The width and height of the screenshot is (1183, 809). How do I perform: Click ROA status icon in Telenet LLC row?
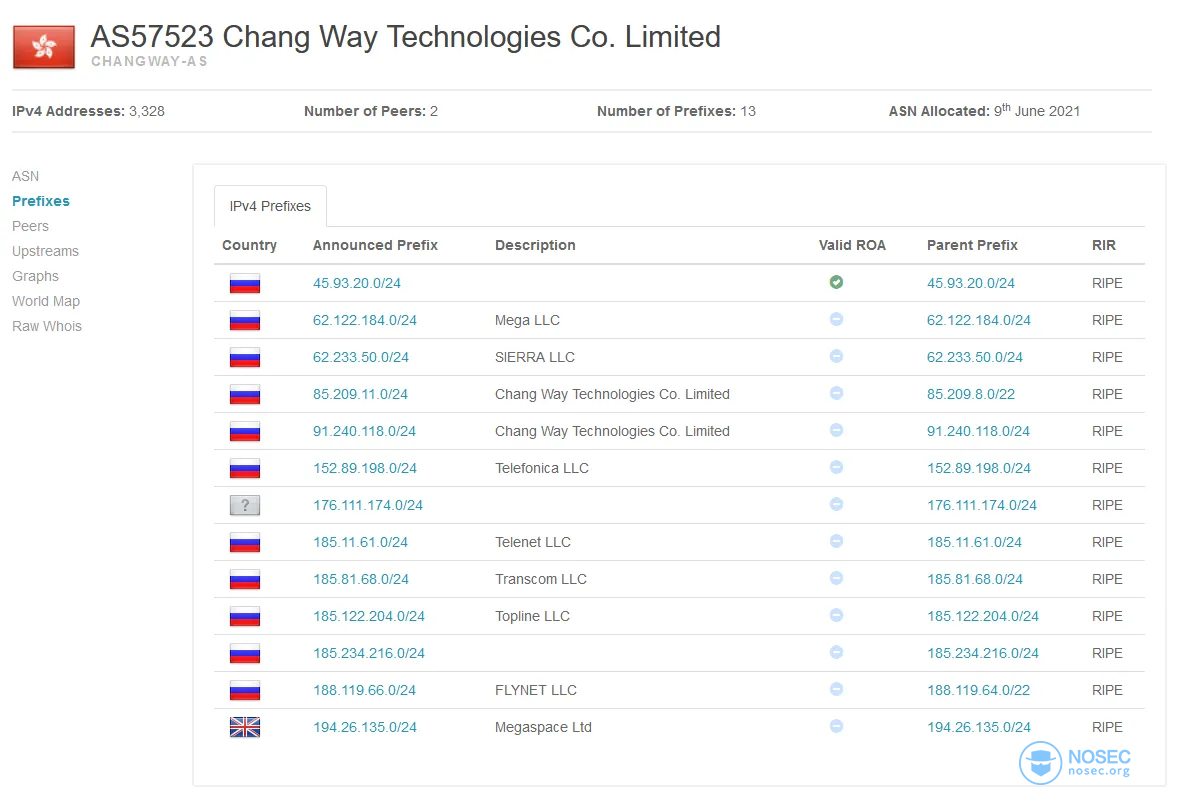[x=836, y=541]
